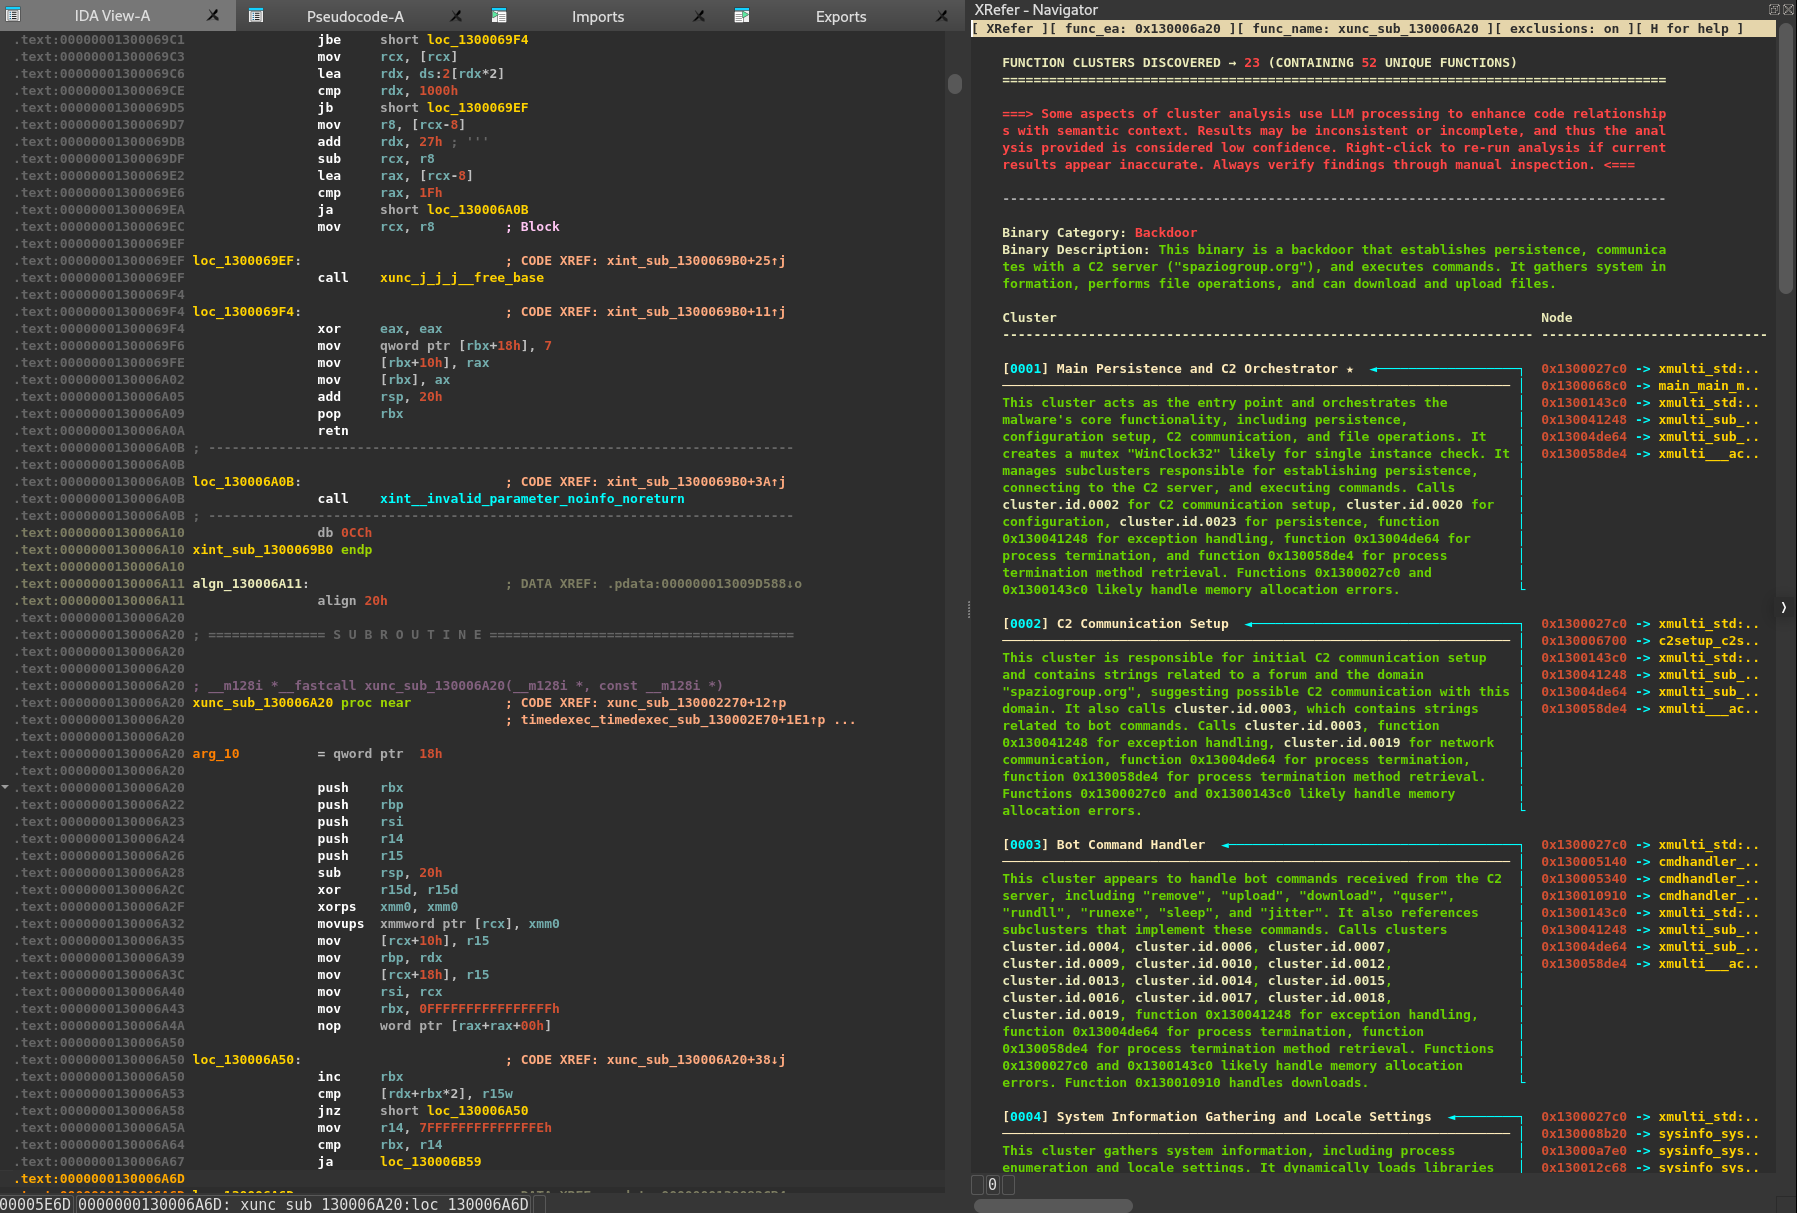Screen dimensions: 1797x1213
Task: Click the 'Backdoor' binary category value
Action: point(1166,233)
